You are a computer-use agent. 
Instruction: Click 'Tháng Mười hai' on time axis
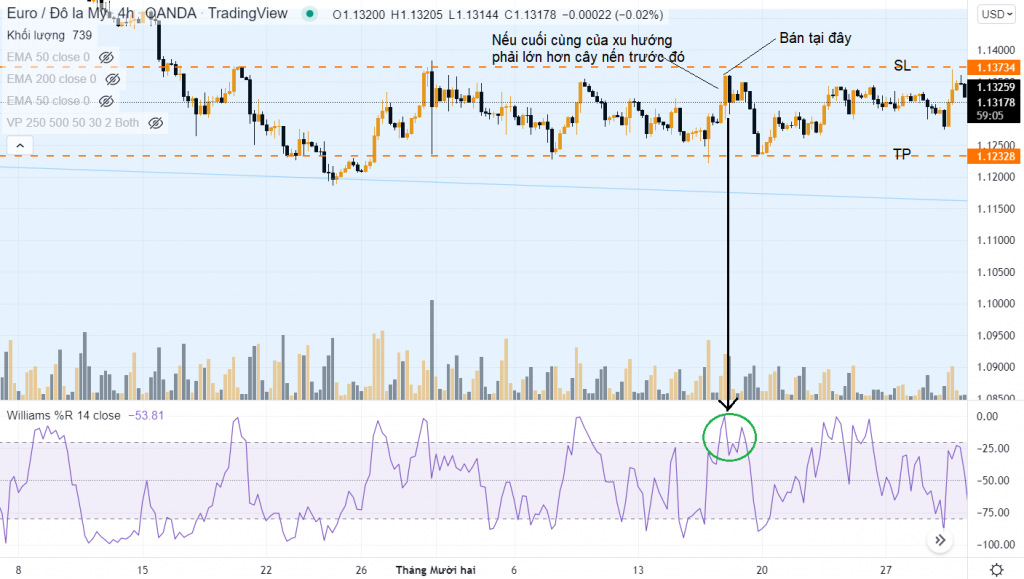tap(436, 569)
